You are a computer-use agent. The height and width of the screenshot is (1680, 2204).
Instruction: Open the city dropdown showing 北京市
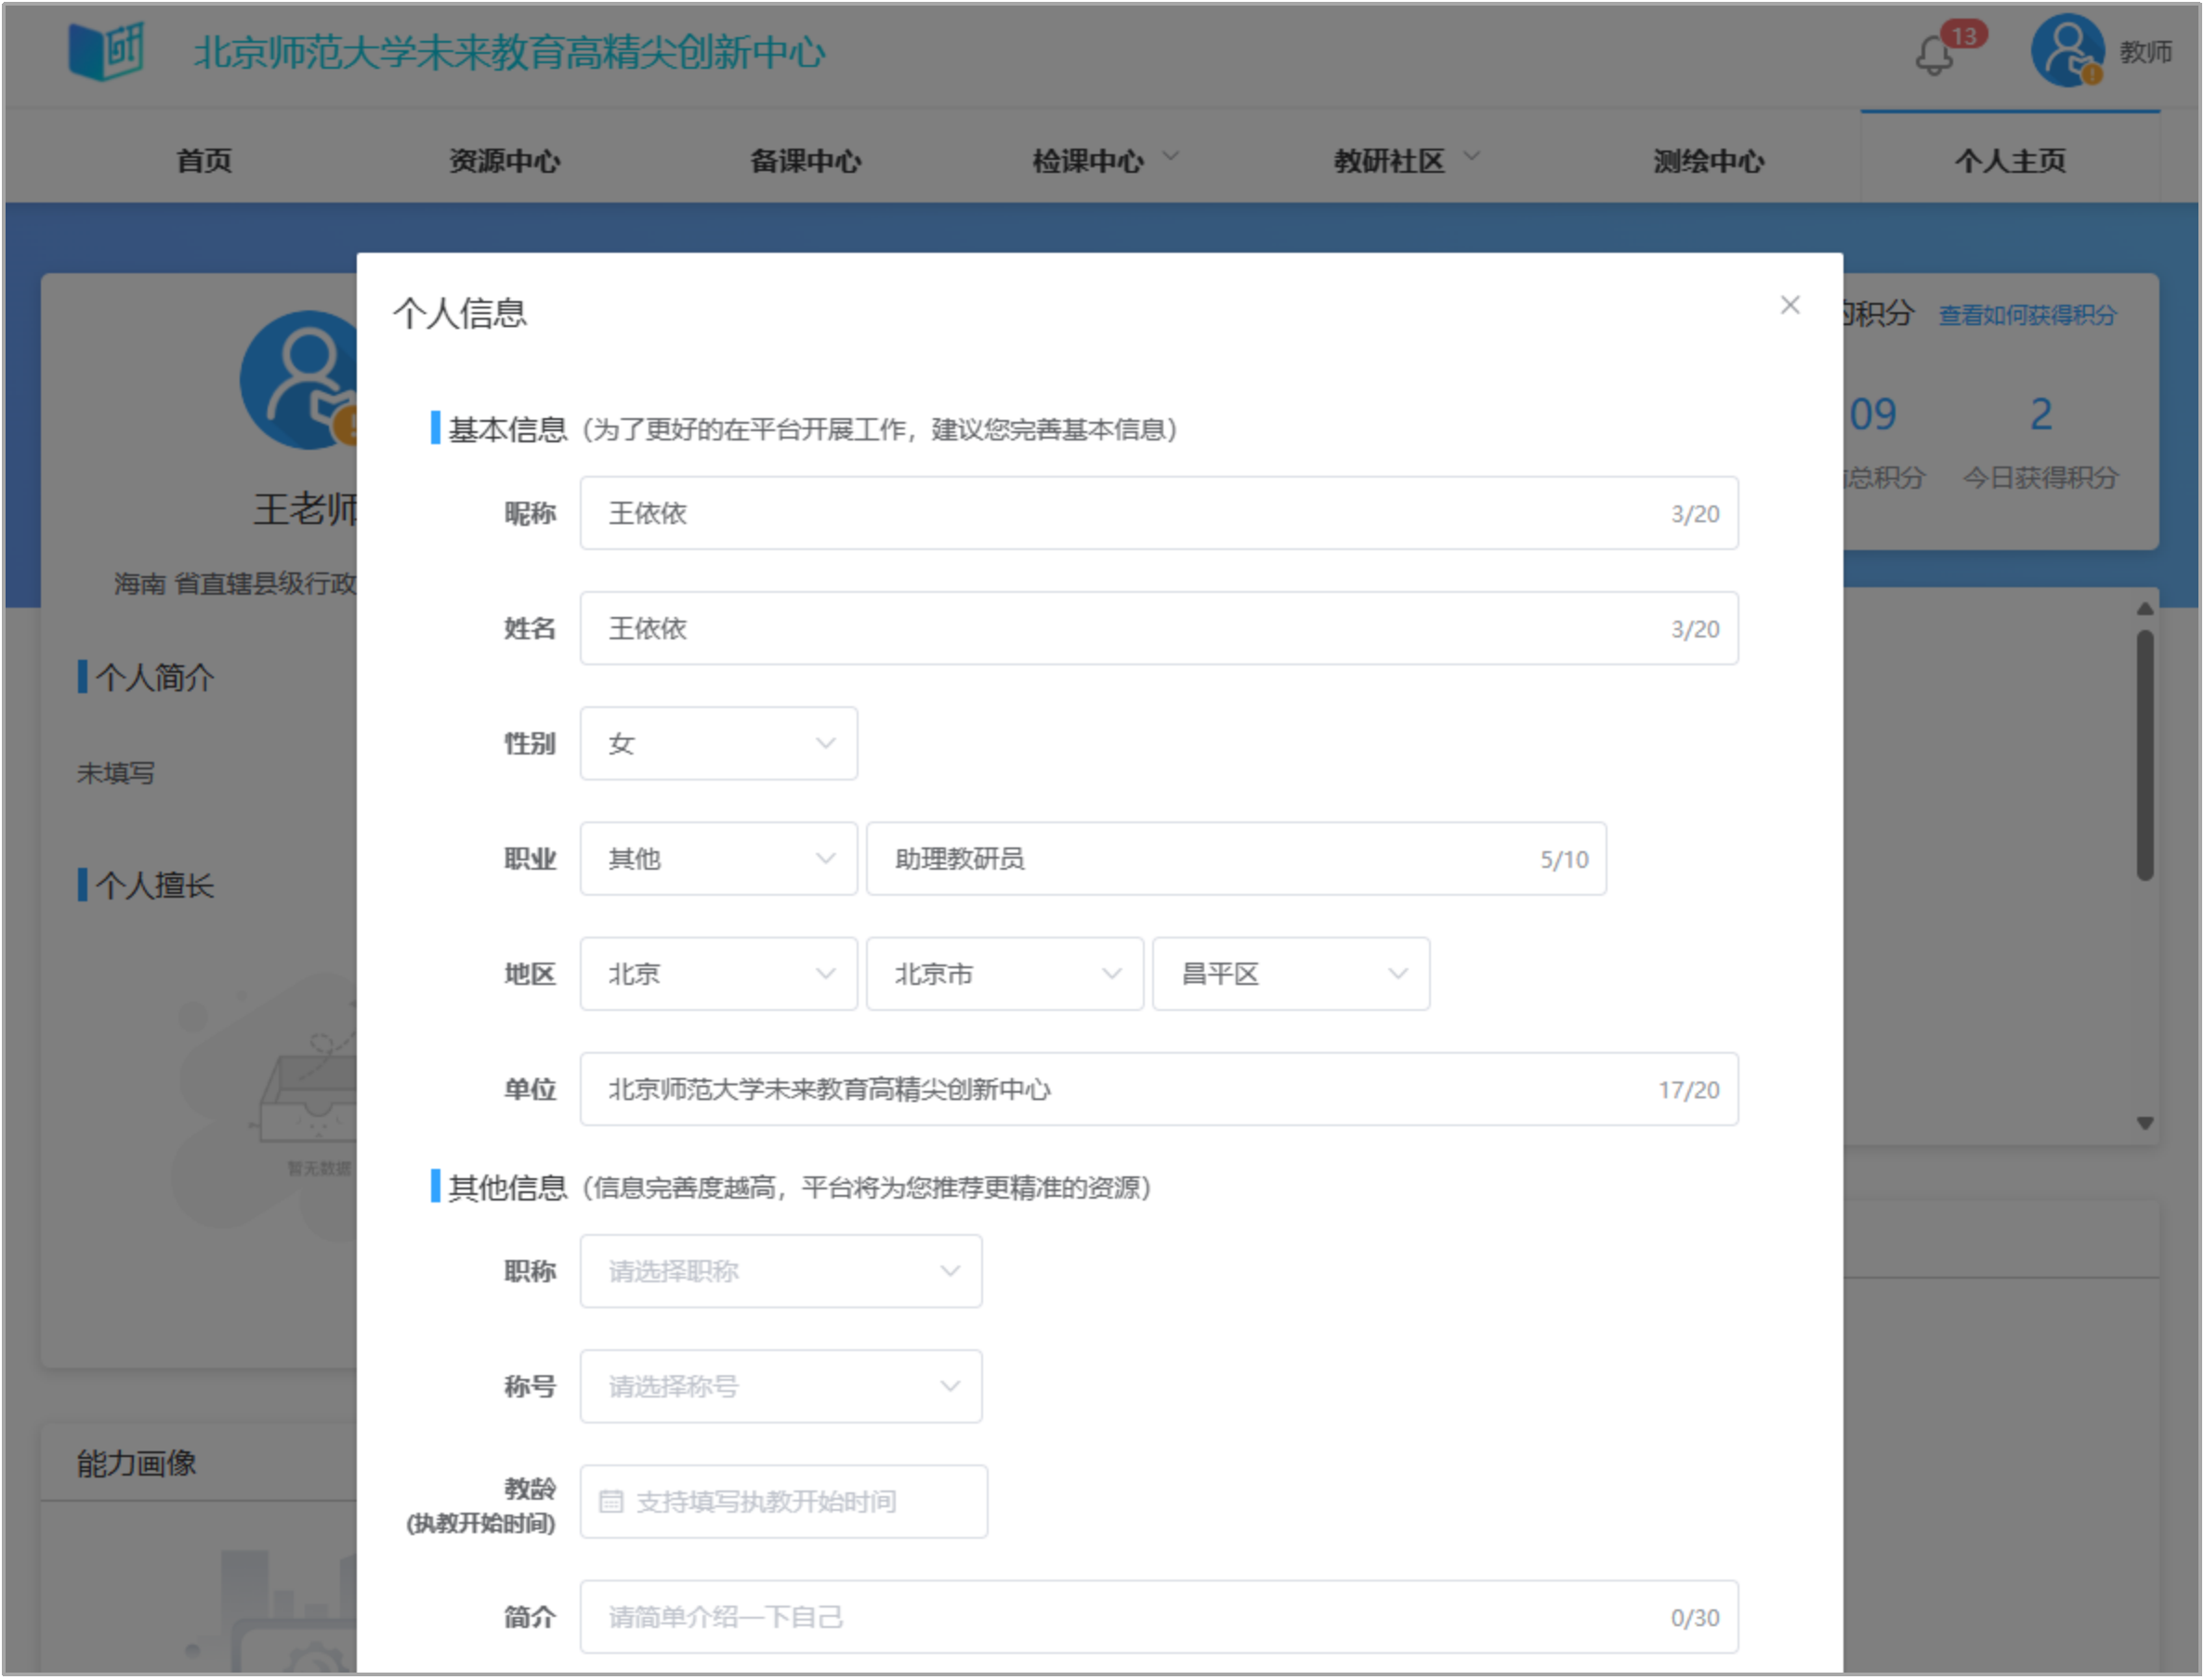point(1004,973)
